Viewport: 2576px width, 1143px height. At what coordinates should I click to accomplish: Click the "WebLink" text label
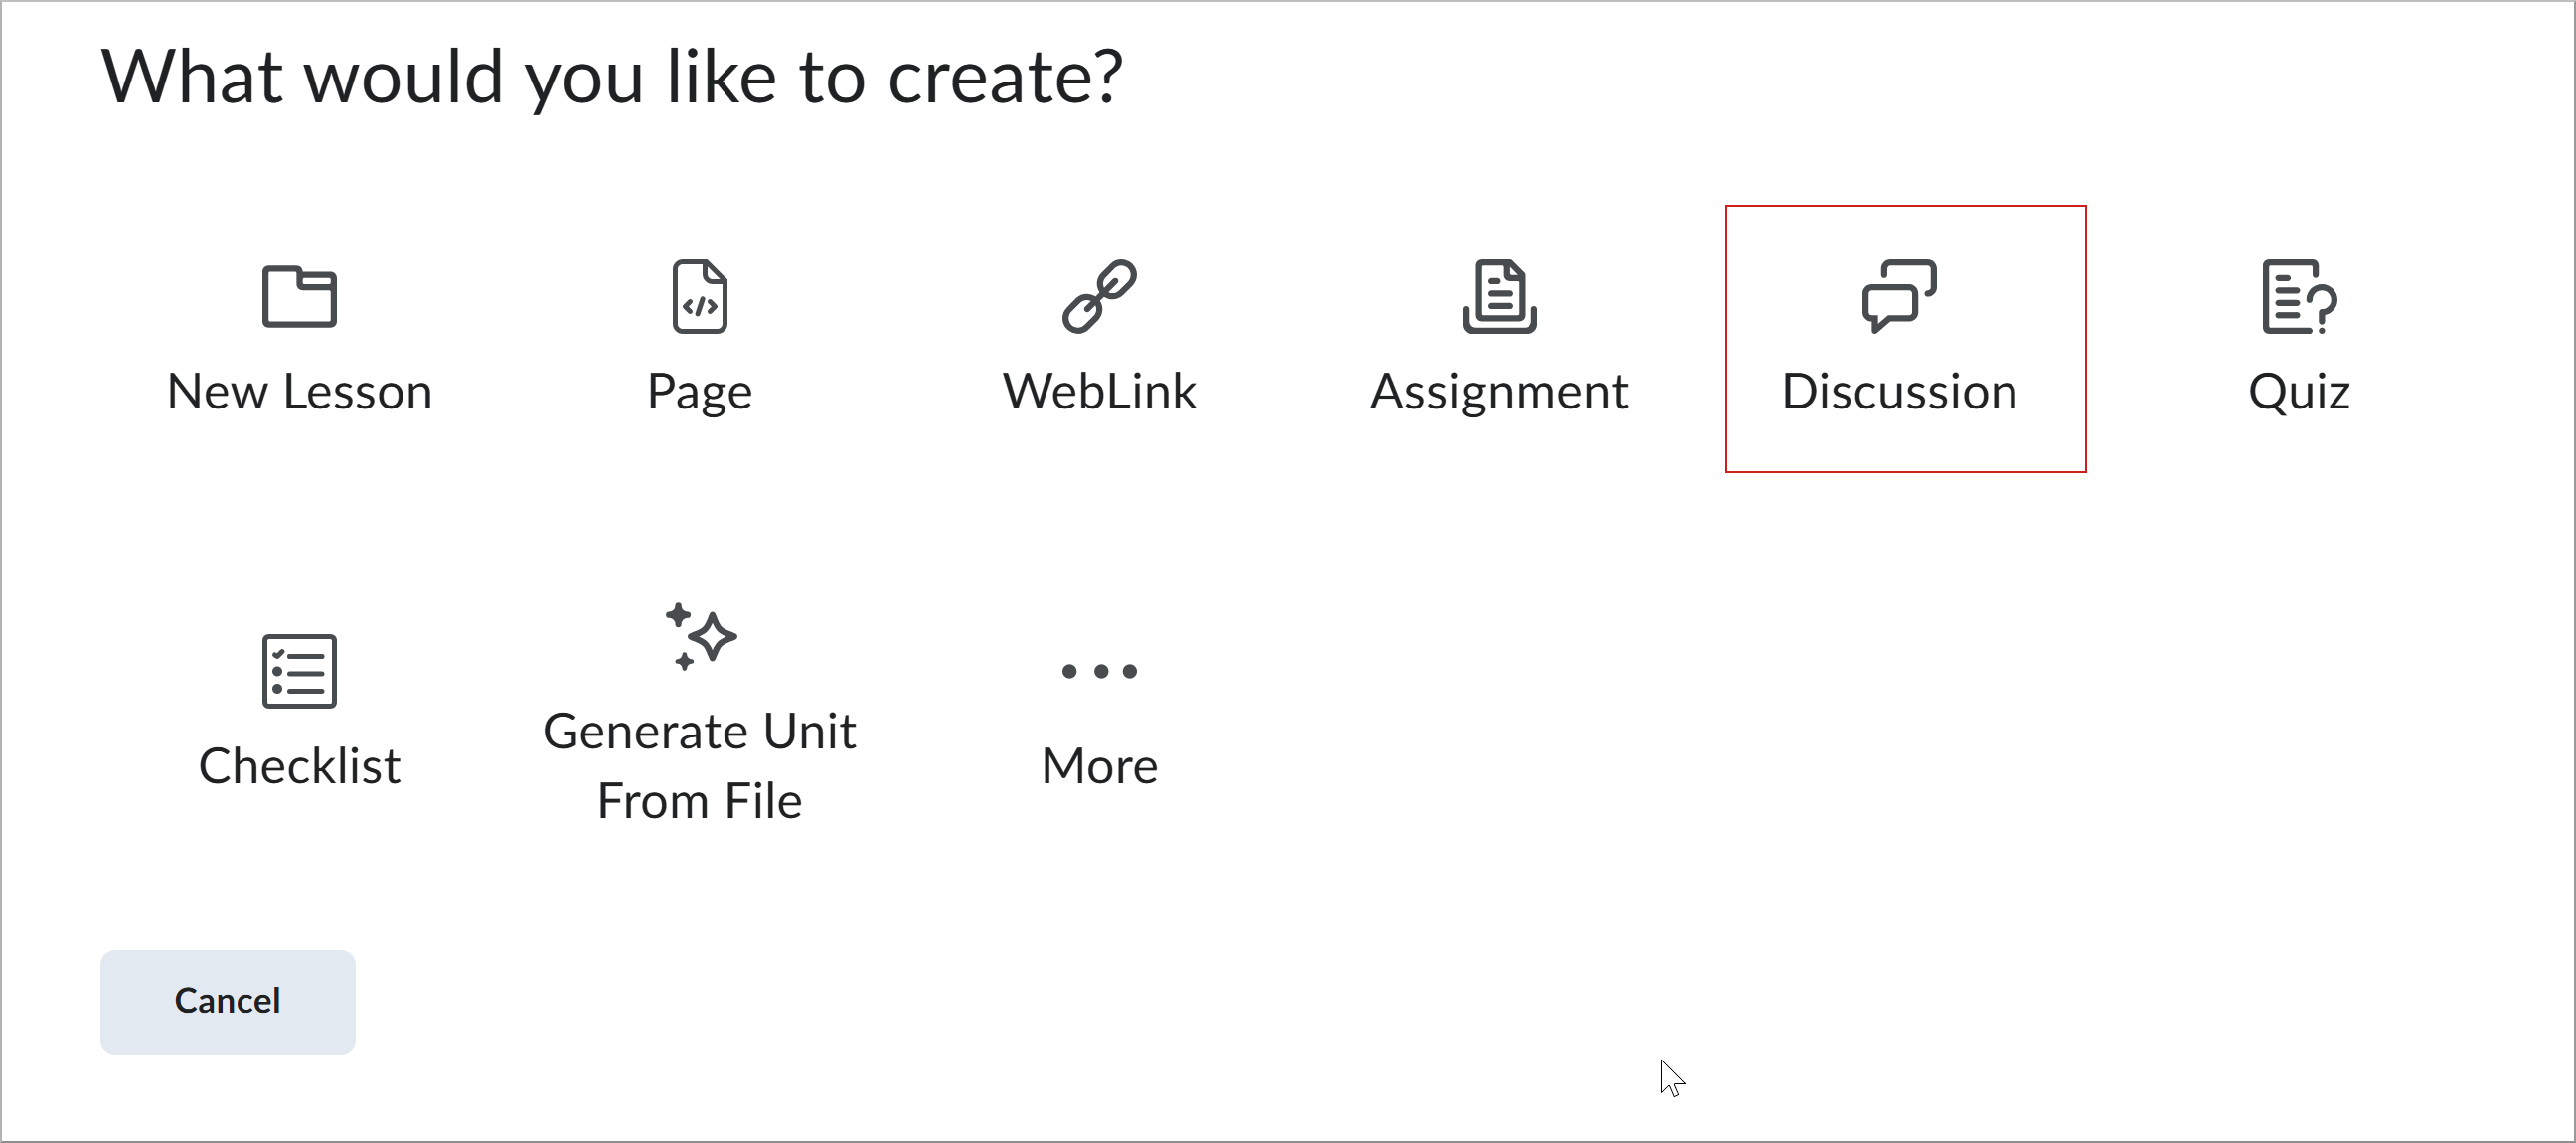1099,391
